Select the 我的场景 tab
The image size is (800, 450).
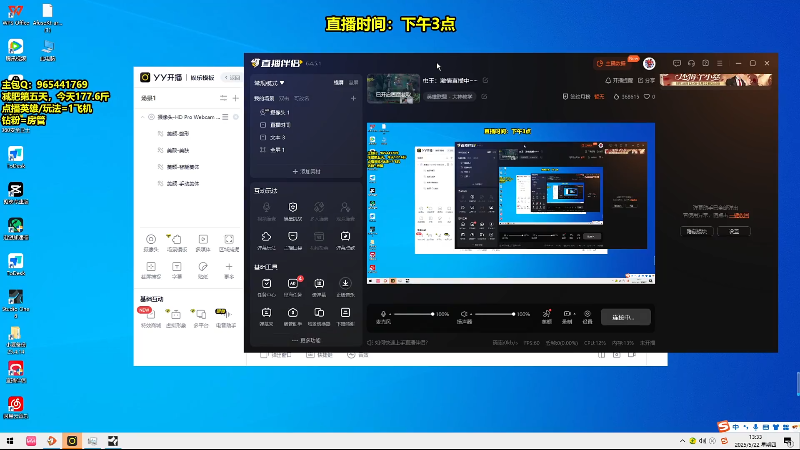pyautogui.click(x=264, y=98)
